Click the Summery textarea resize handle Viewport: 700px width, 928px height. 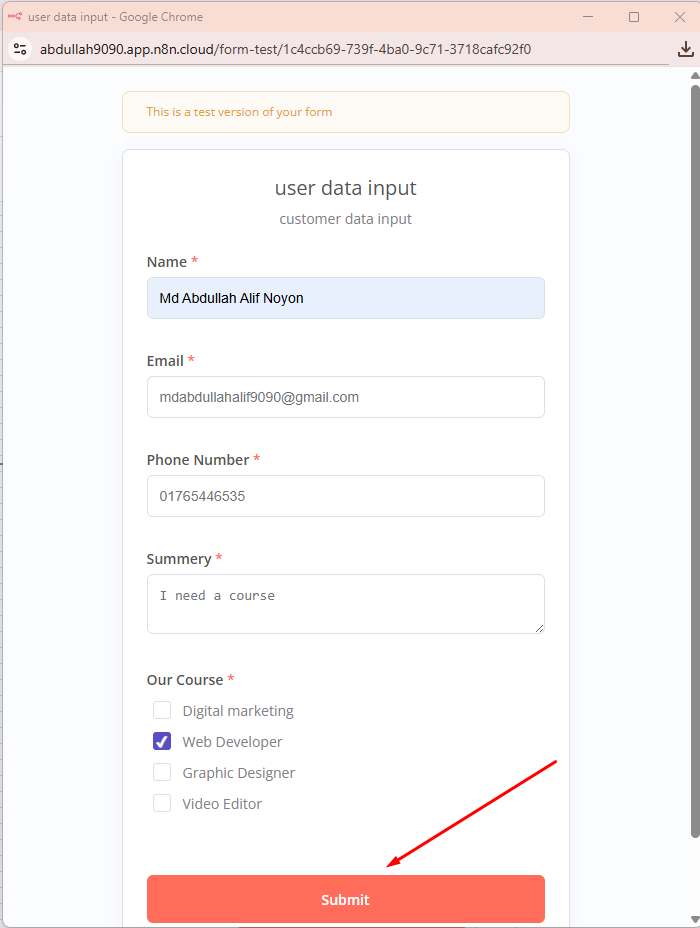pyautogui.click(x=540, y=628)
